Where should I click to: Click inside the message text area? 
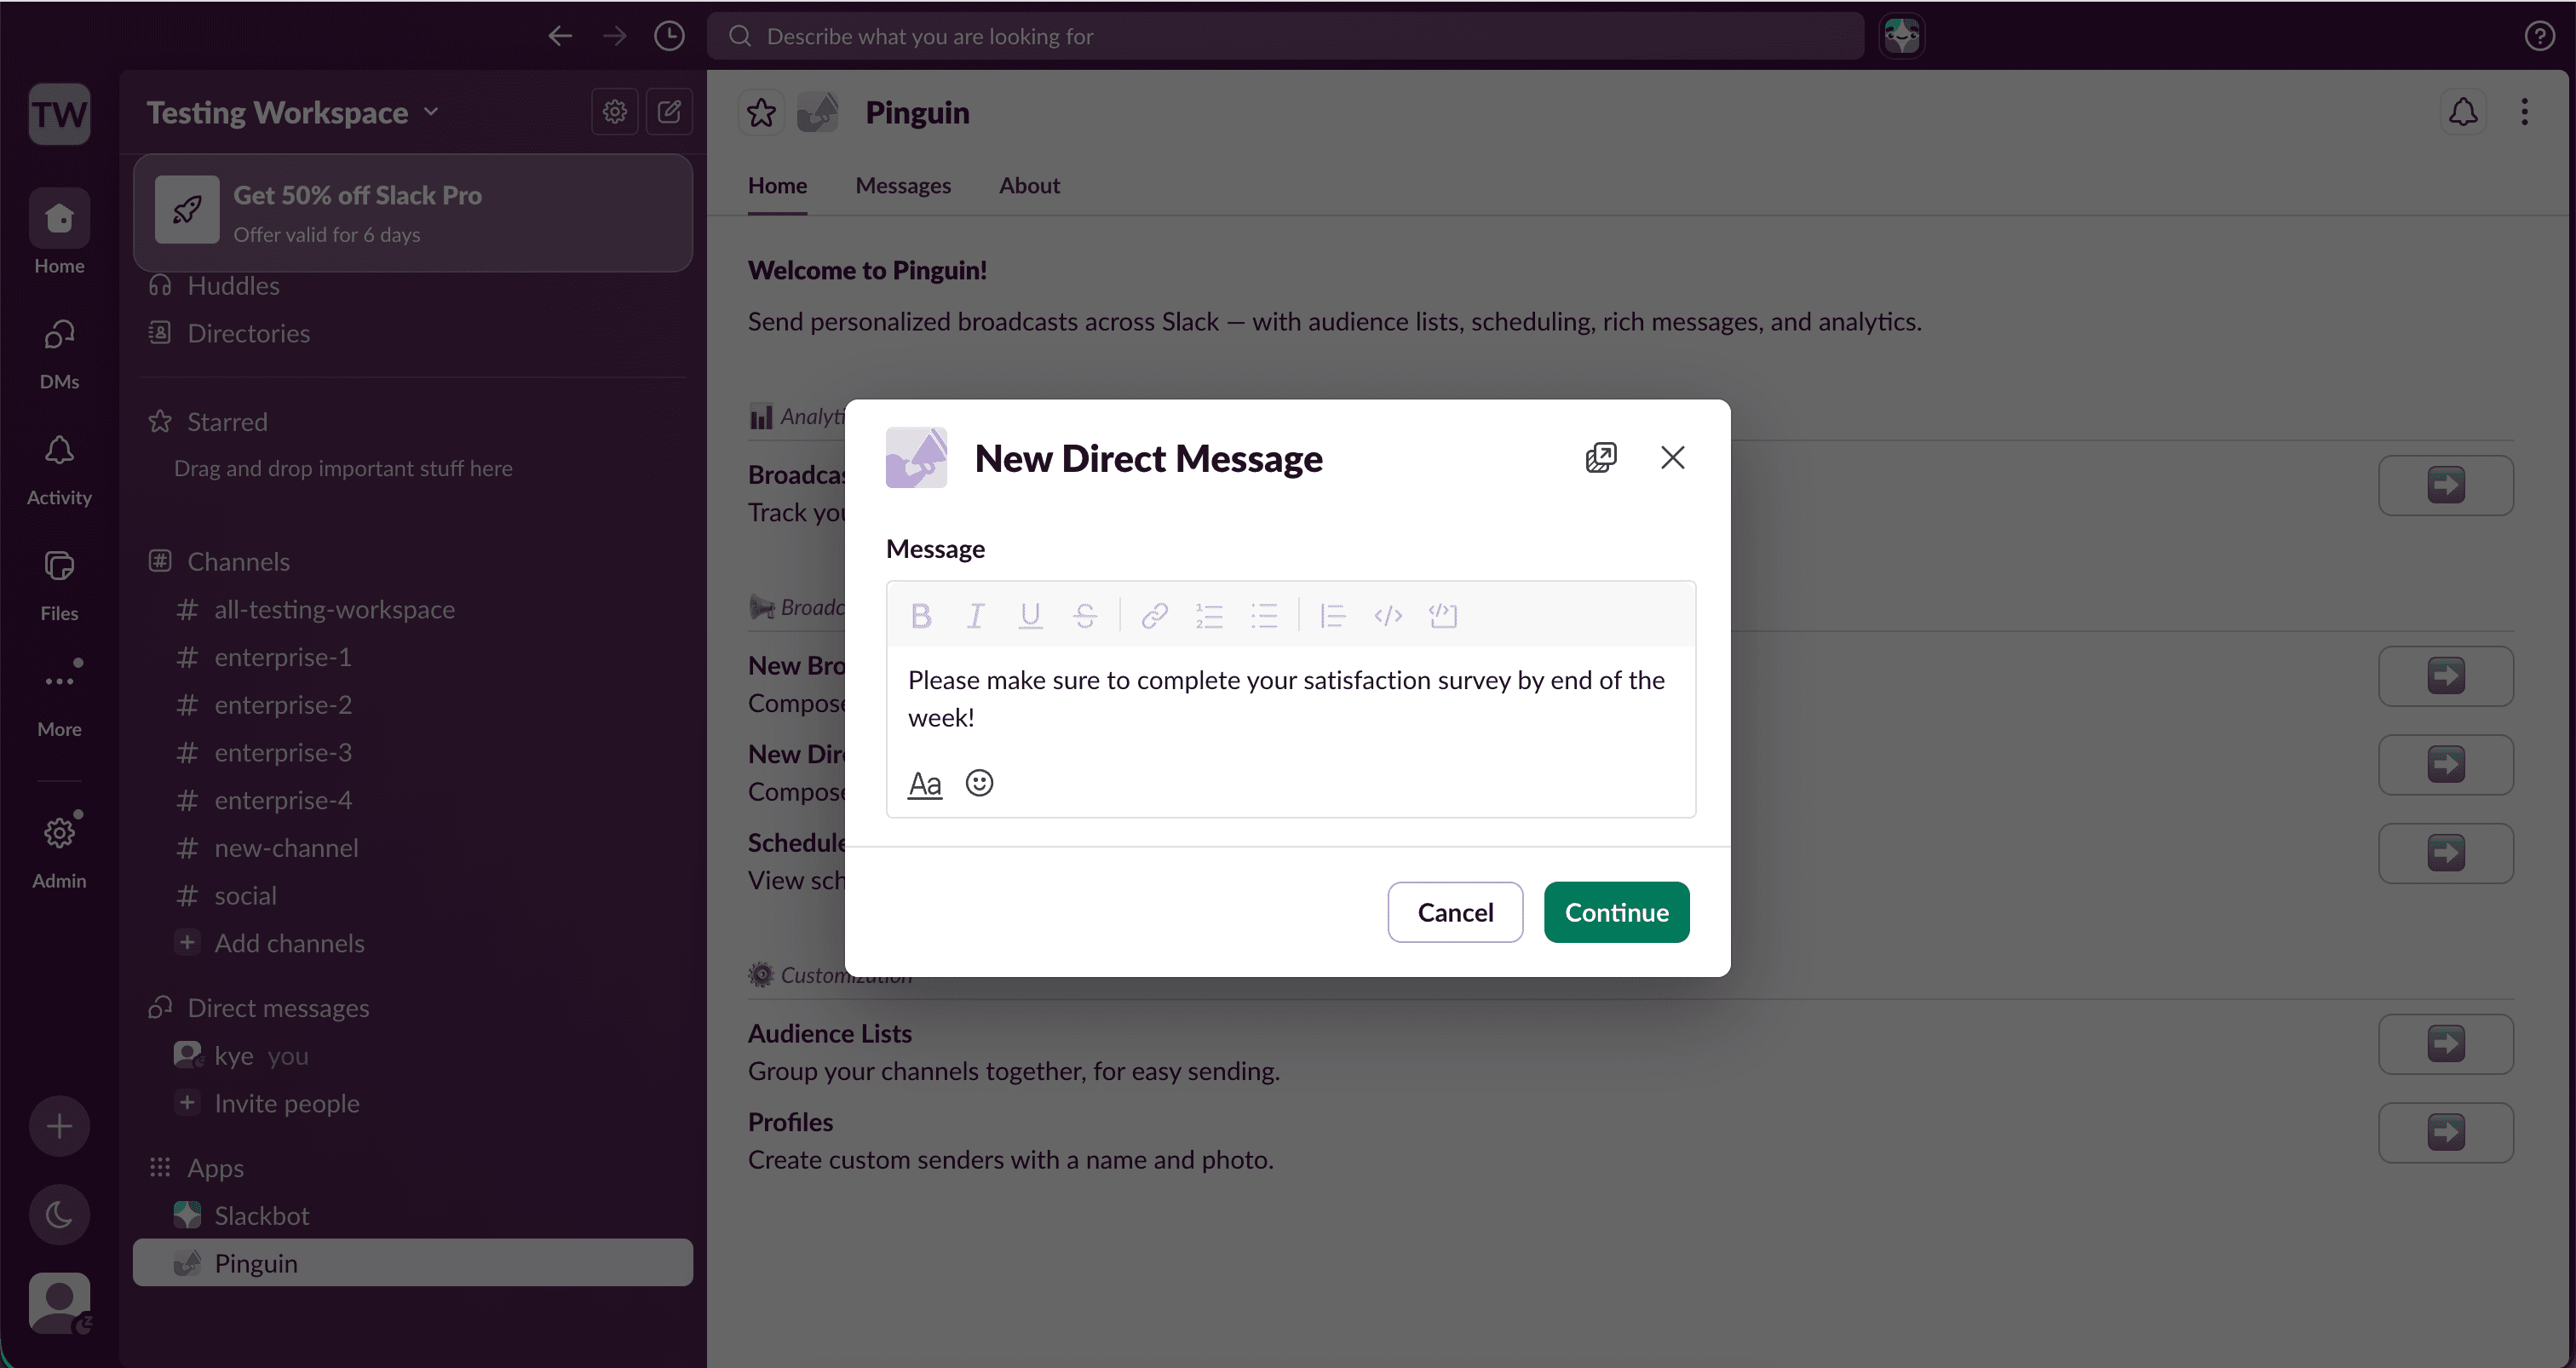[x=1290, y=699]
